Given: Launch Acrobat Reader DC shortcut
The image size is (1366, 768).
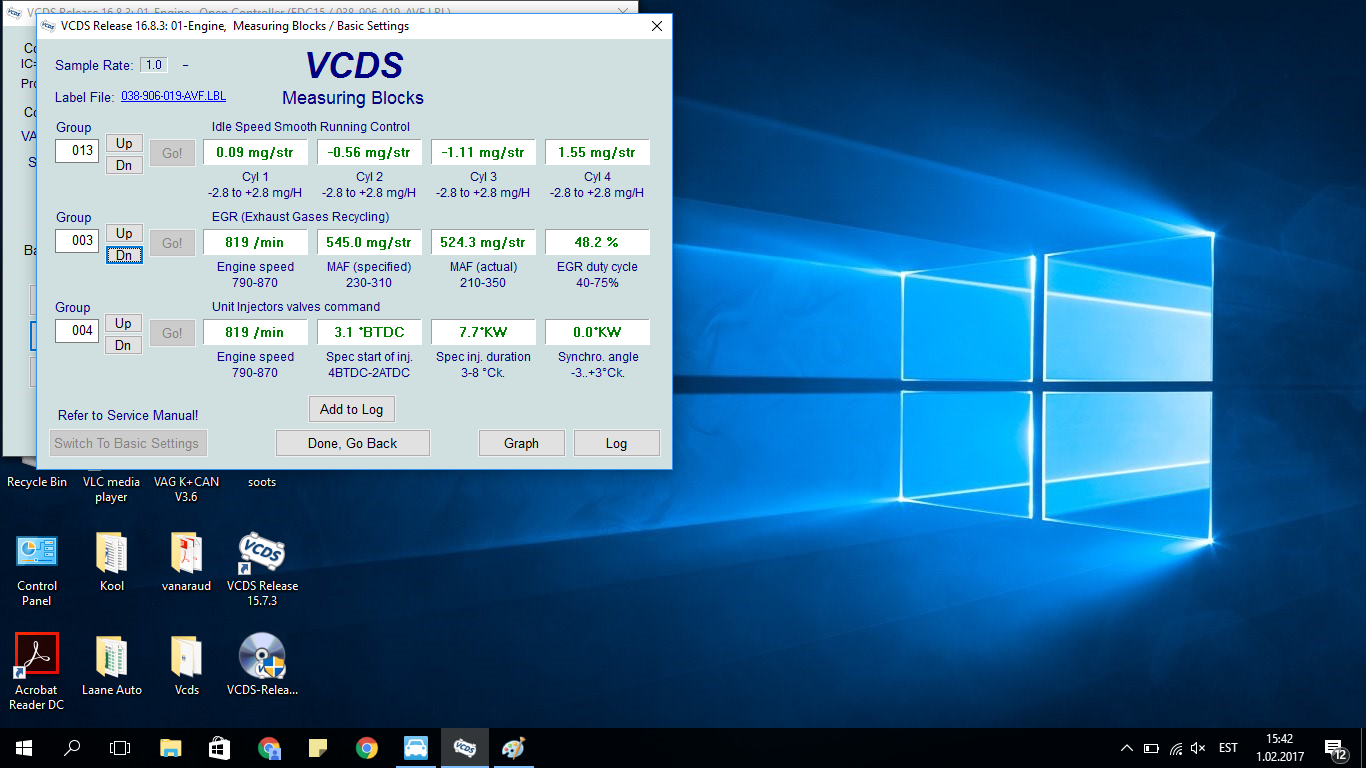Looking at the screenshot, I should 37,671.
